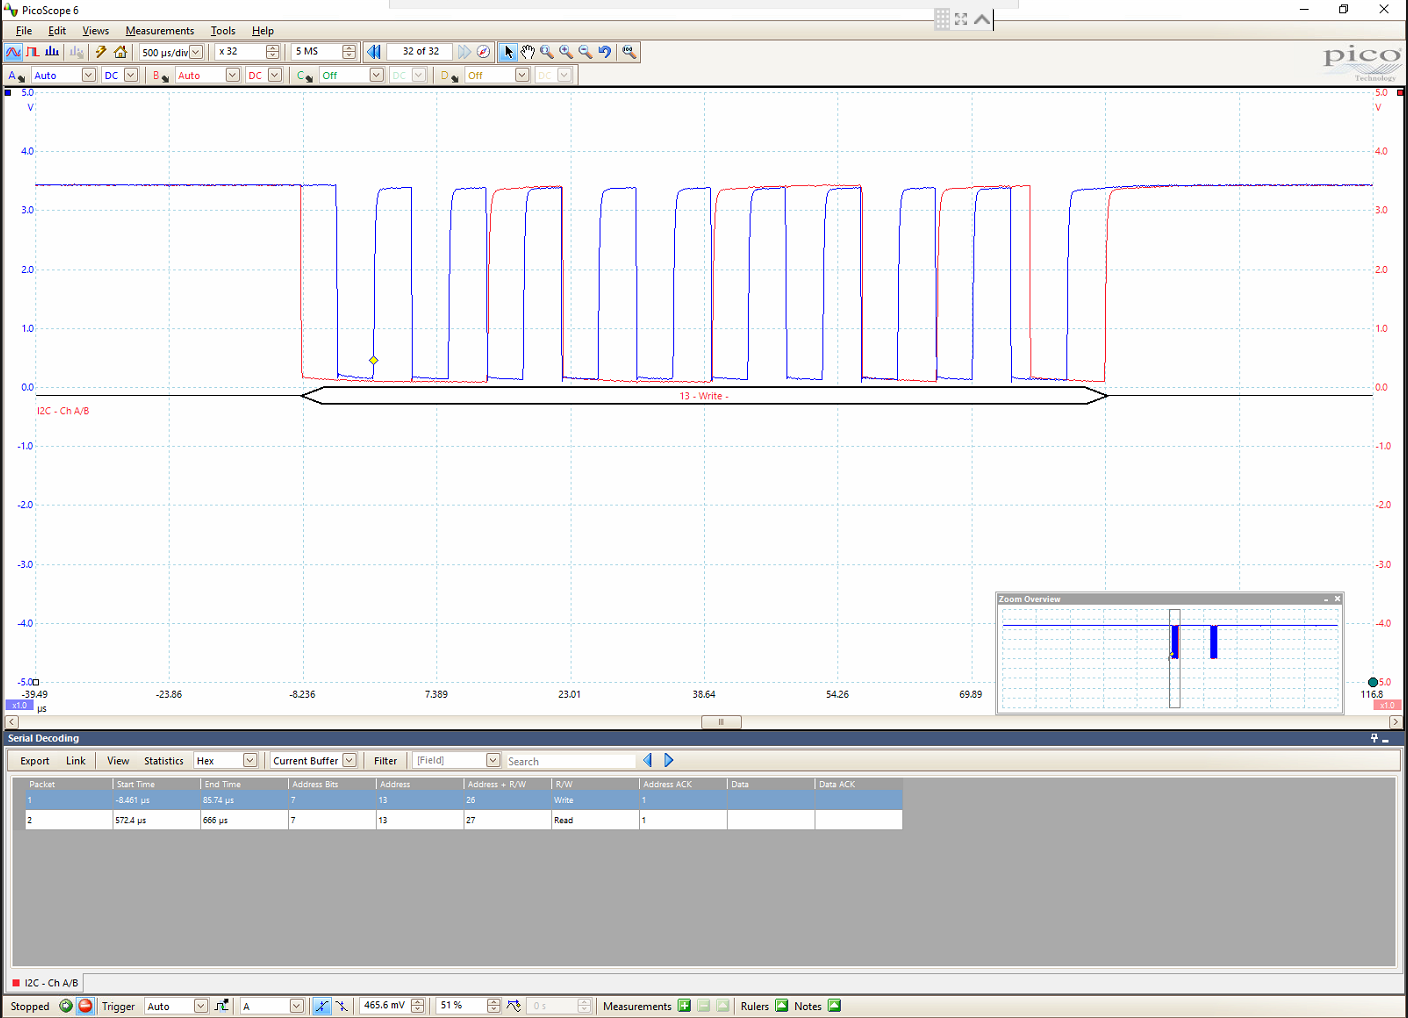Enable falling-edge trigger direction toggle

coord(341,1006)
